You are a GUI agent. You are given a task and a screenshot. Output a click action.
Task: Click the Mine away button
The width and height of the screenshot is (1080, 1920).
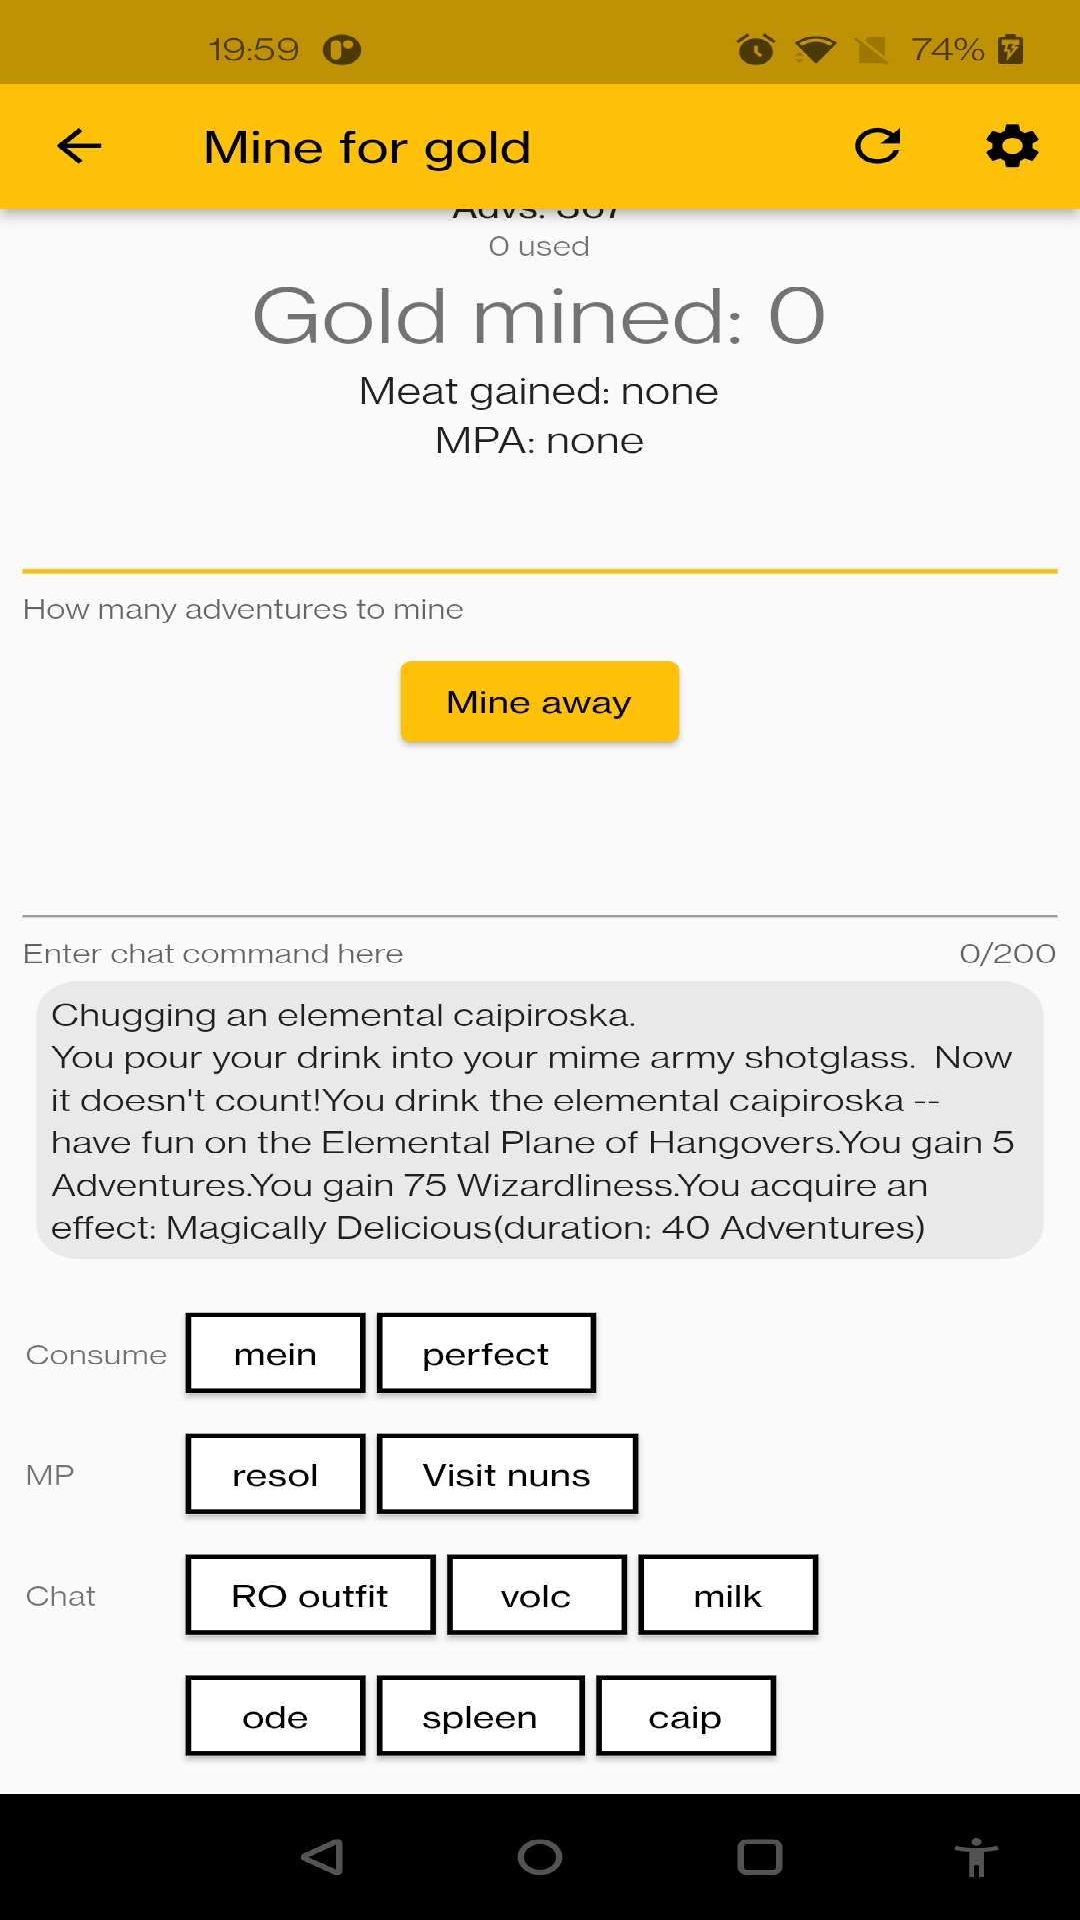coord(540,702)
